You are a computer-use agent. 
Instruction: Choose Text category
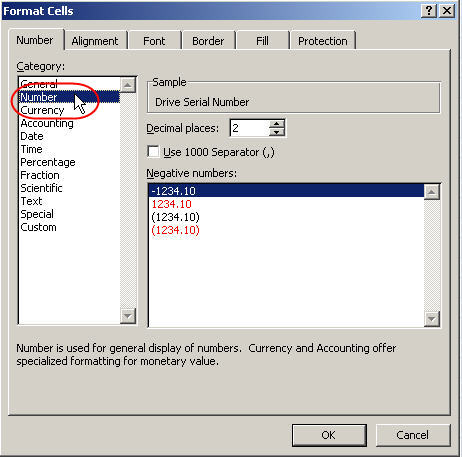(x=69, y=201)
